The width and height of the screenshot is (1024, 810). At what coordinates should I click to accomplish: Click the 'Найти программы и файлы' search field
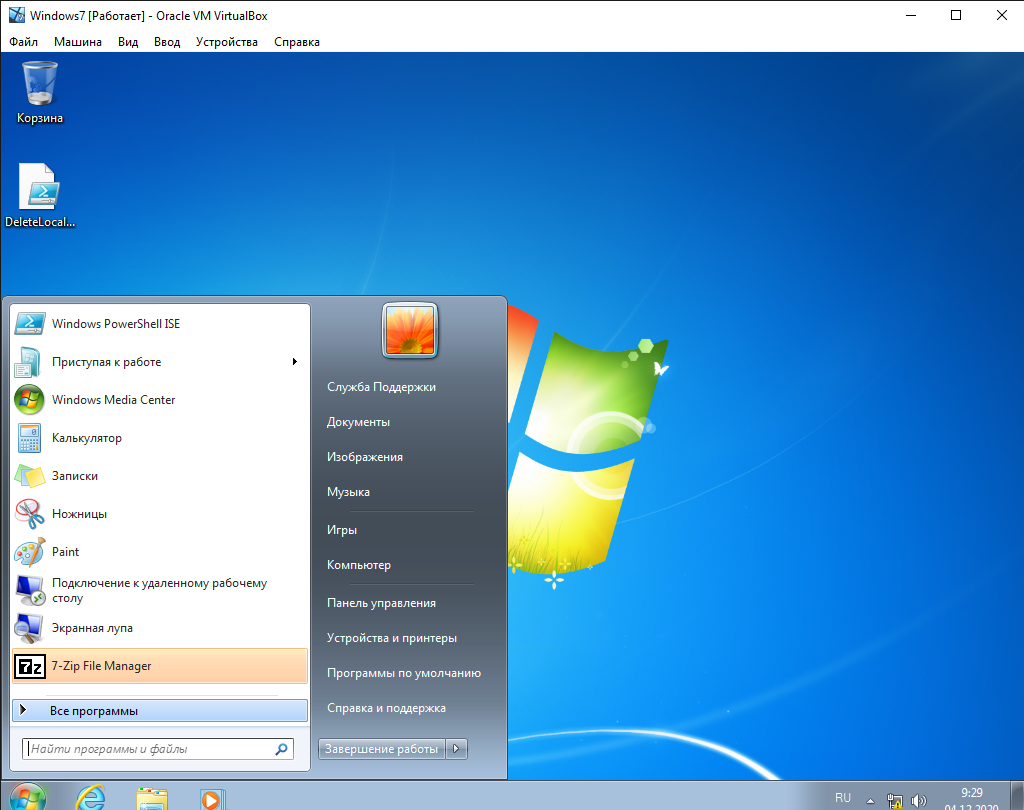[x=148, y=748]
